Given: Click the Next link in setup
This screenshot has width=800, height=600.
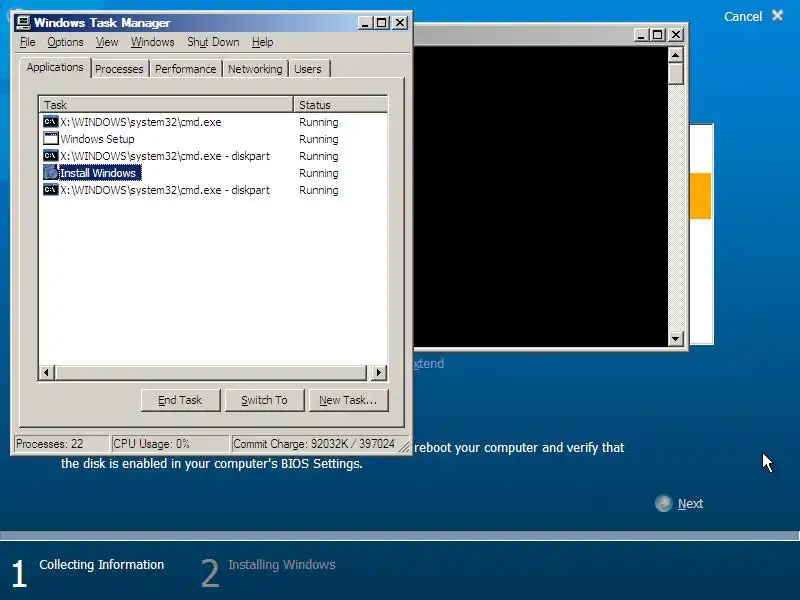Looking at the screenshot, I should [x=690, y=504].
